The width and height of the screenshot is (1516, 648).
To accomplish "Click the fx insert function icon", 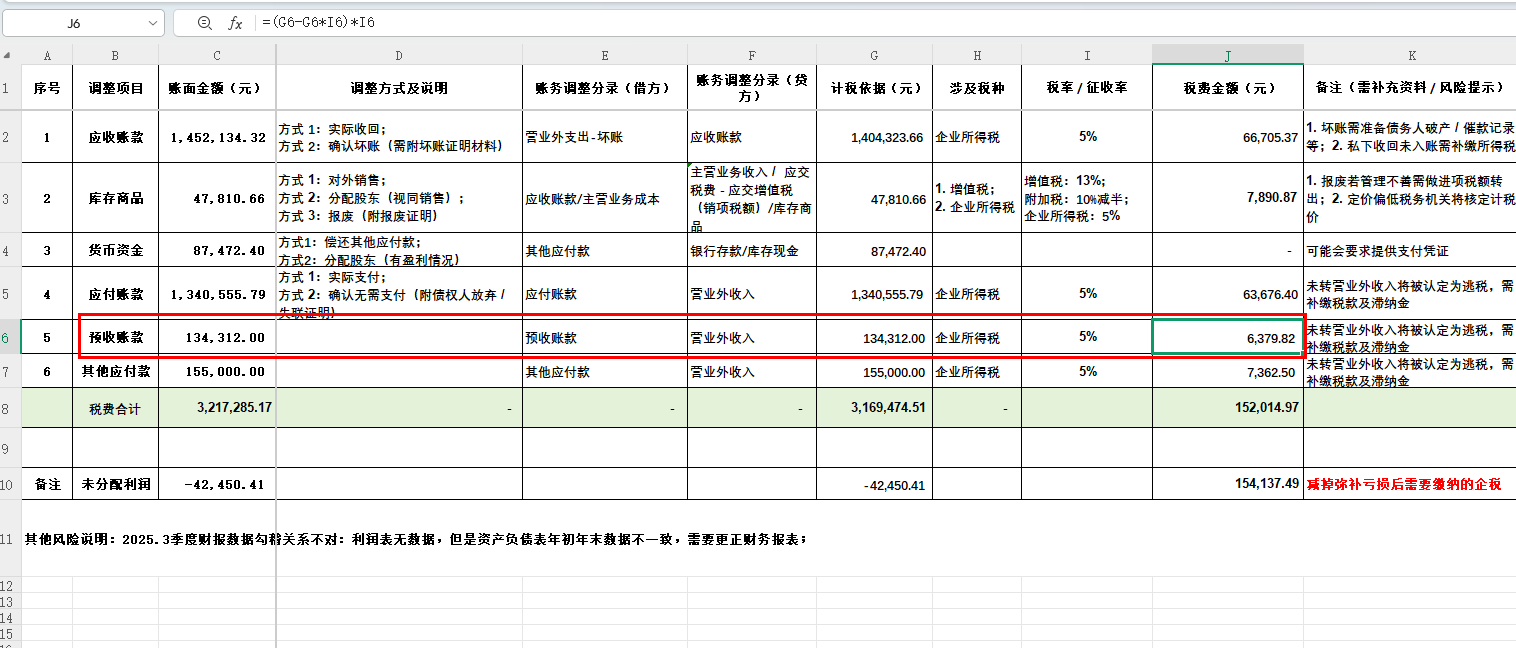I will pos(235,23).
